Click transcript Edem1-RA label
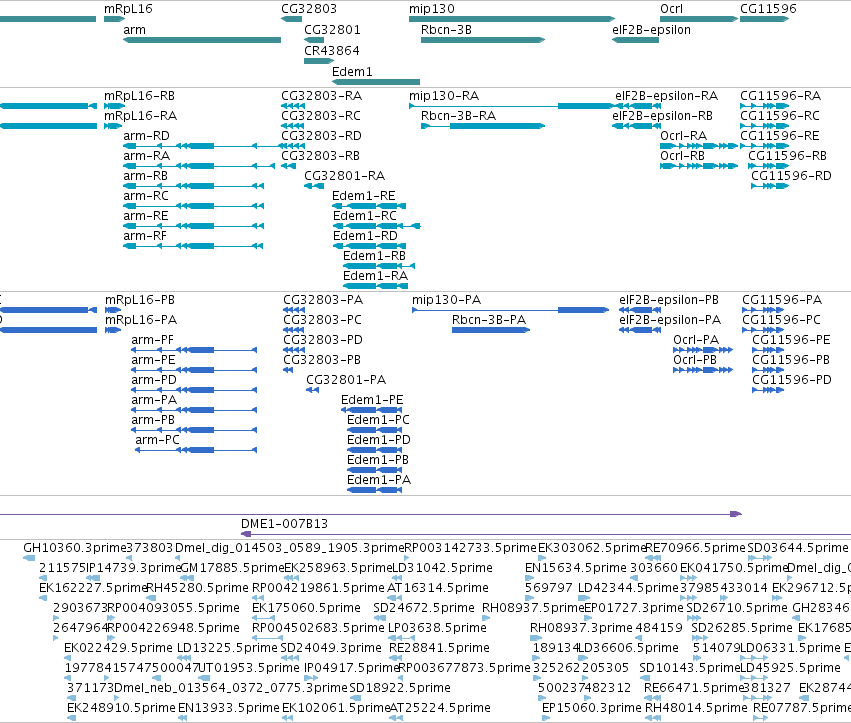This screenshot has height=723, width=851. 375,276
